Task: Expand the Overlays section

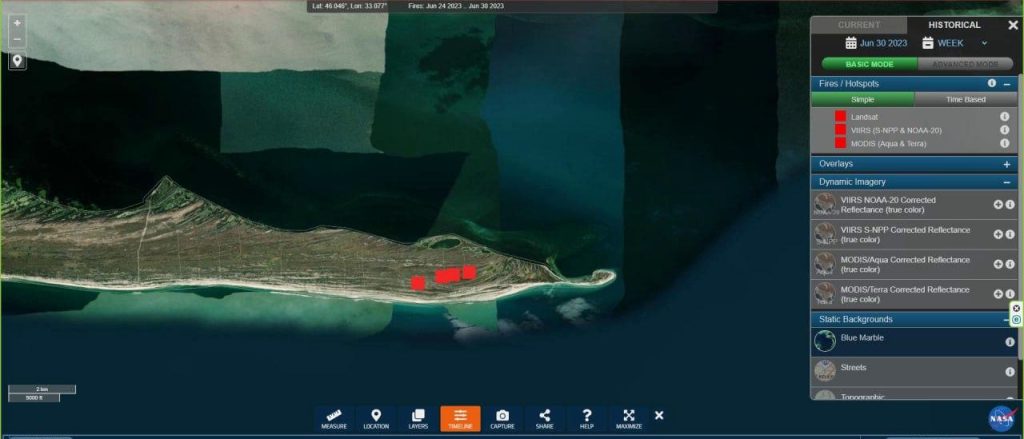Action: [1006, 163]
